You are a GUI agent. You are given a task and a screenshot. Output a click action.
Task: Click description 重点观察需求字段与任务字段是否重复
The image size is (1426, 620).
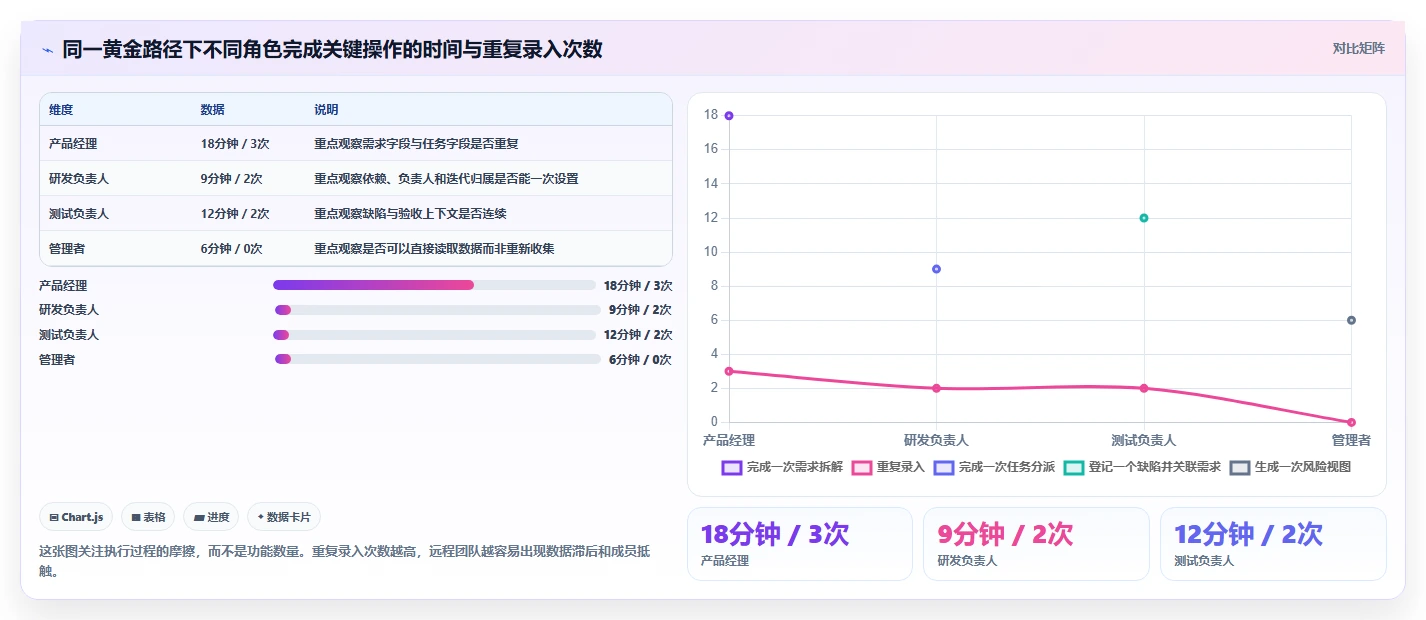point(416,144)
